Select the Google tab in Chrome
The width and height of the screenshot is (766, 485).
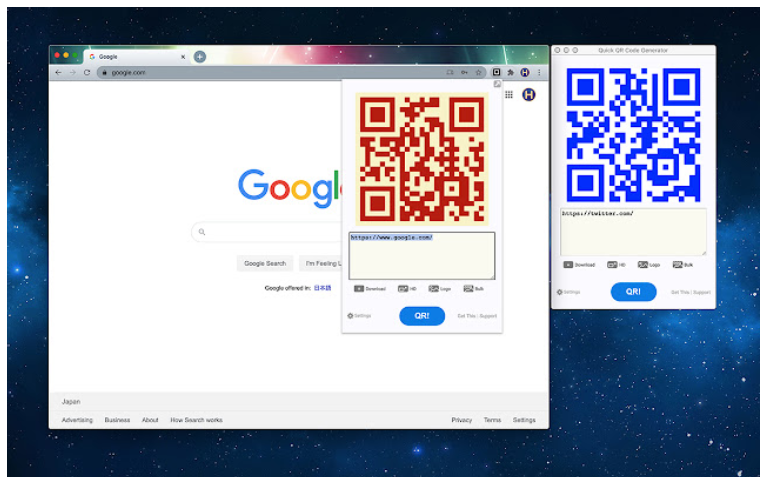137,57
